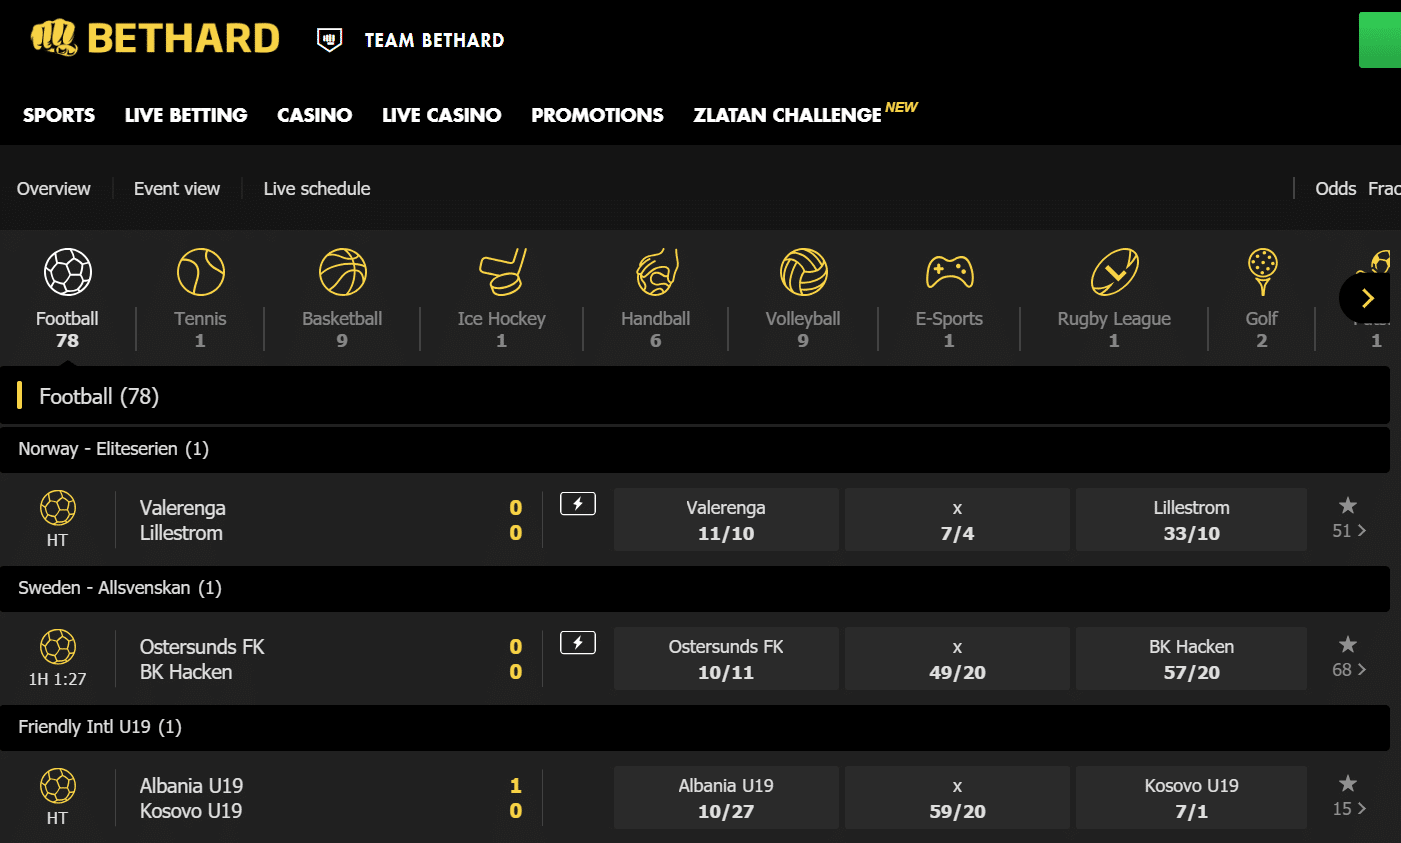
Task: Select the Golf sport icon
Action: click(x=1261, y=271)
